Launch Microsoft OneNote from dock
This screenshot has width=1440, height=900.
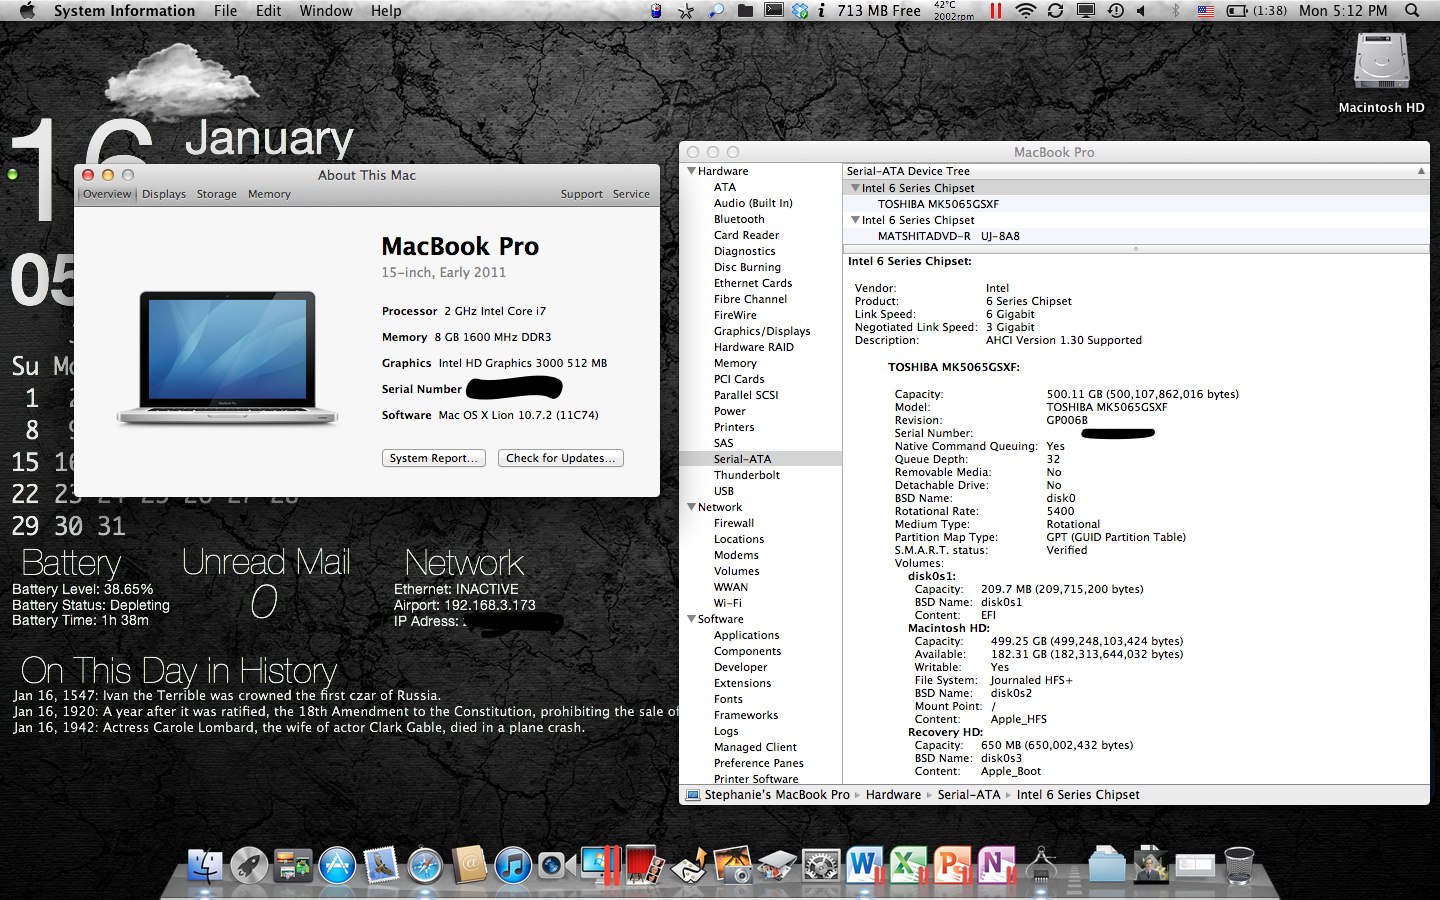996,864
